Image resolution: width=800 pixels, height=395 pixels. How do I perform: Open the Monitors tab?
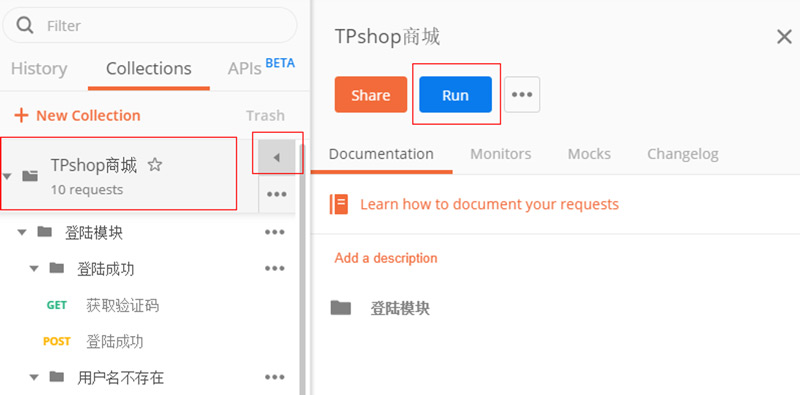[501, 154]
